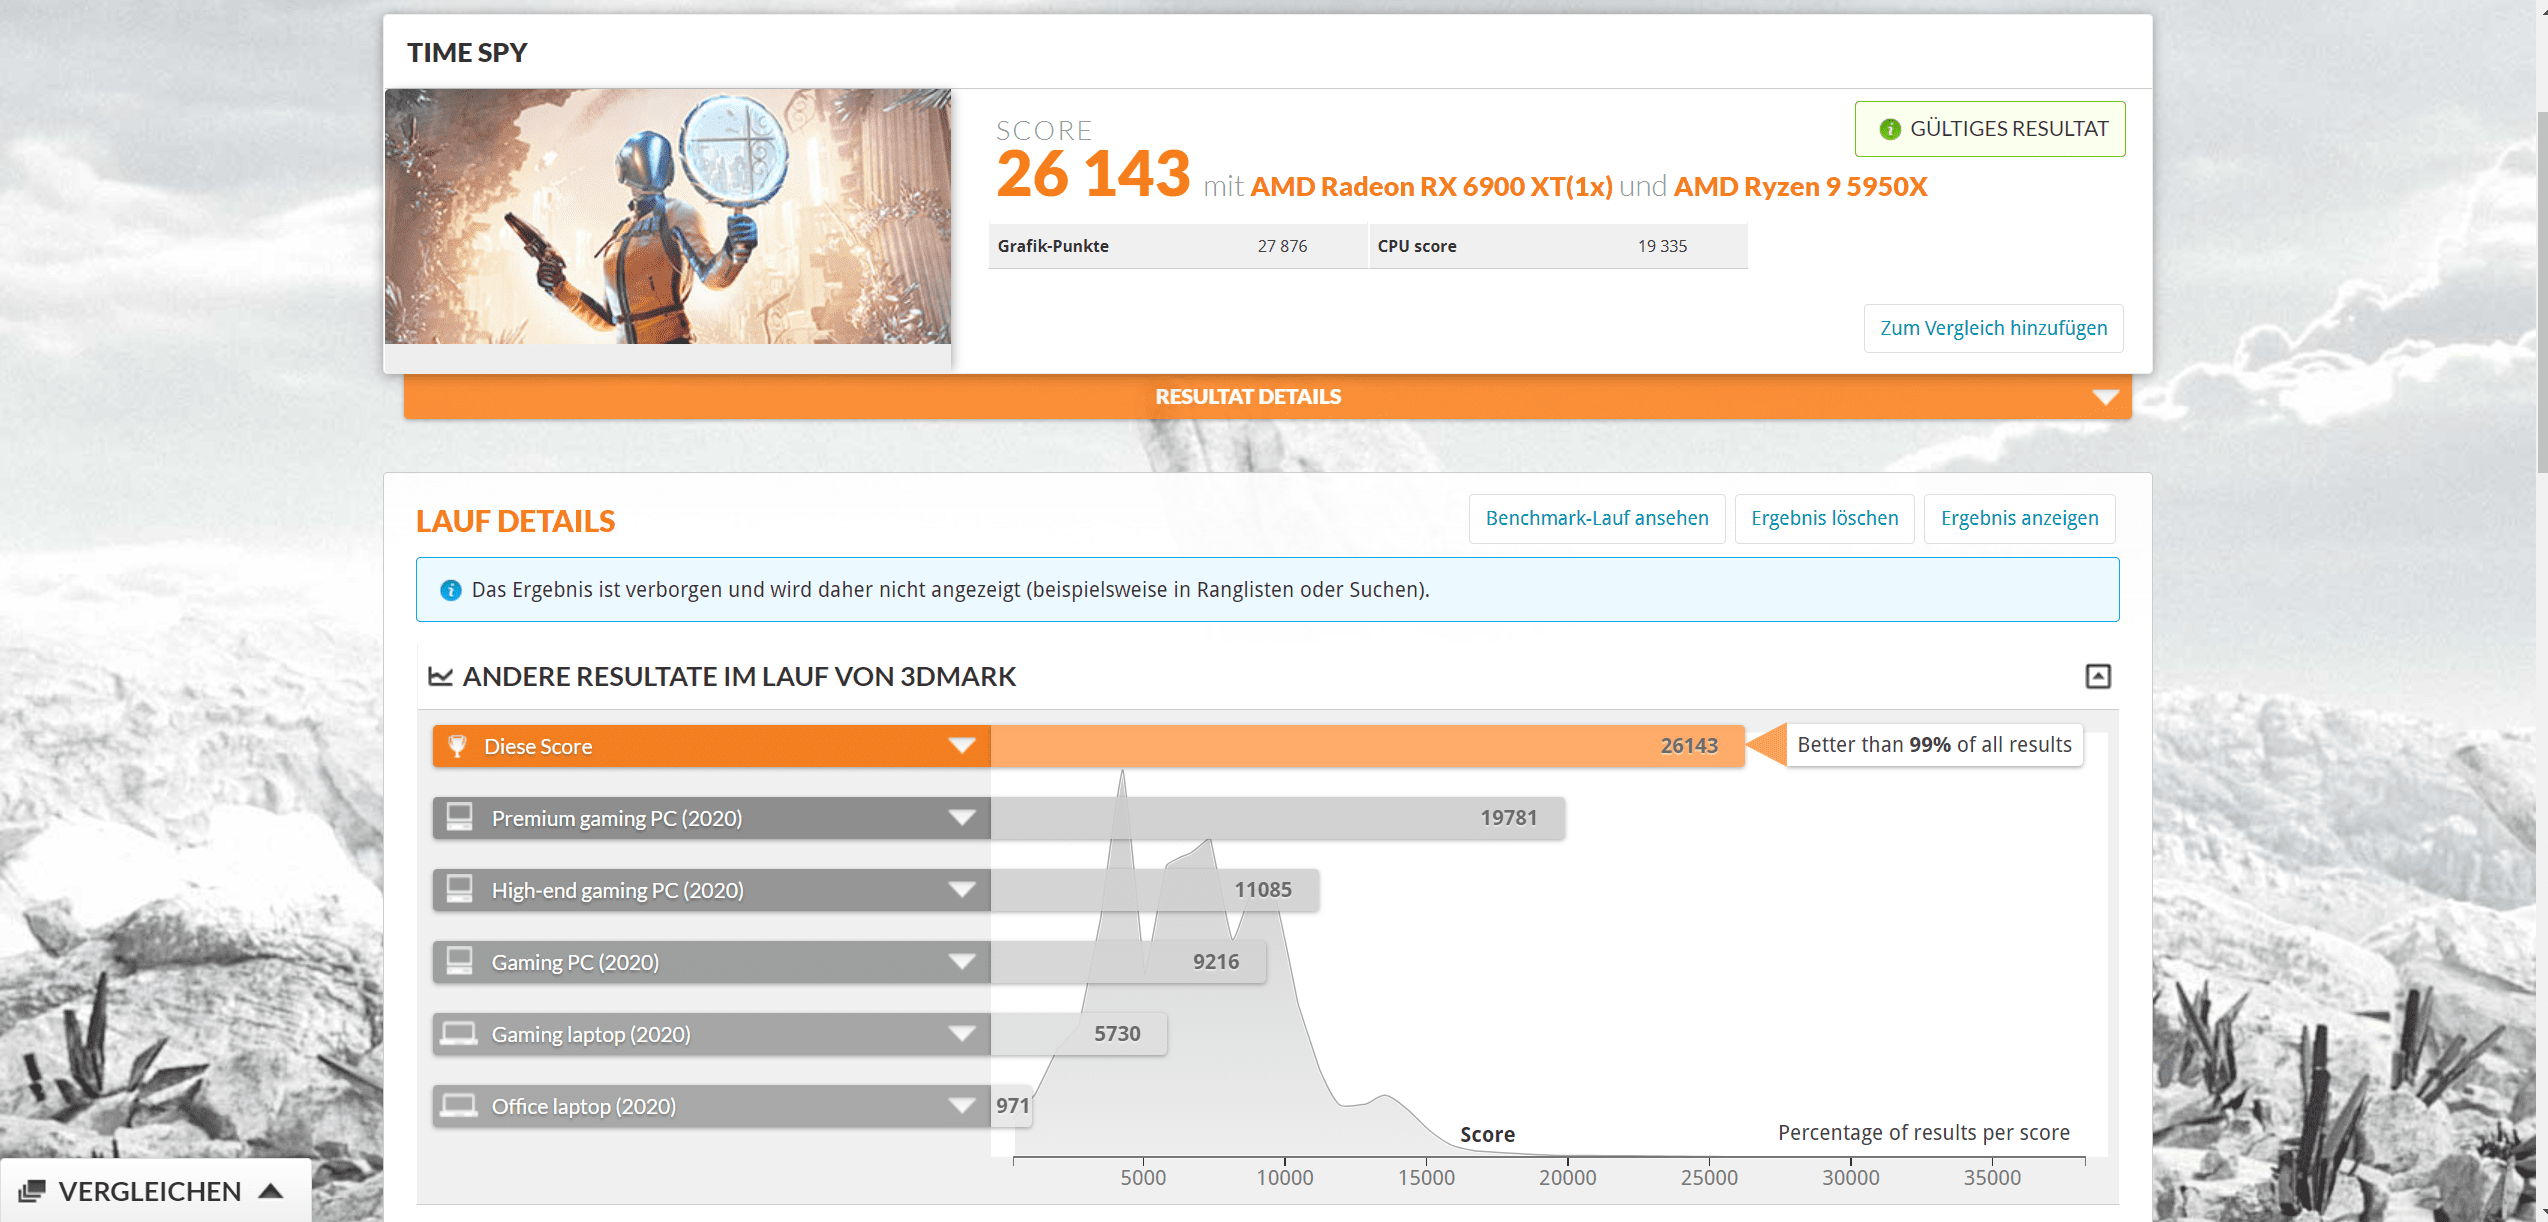Click the desktop icon for High-end gaming PC (2020)
This screenshot has width=2548, height=1222.
point(460,889)
